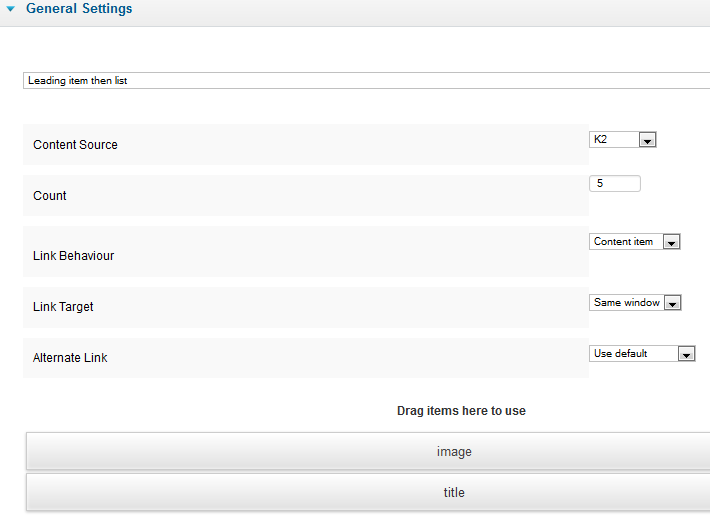Screen dimensions: 710x523
Task: Click the Content item dropdown arrow
Action: 672,242
